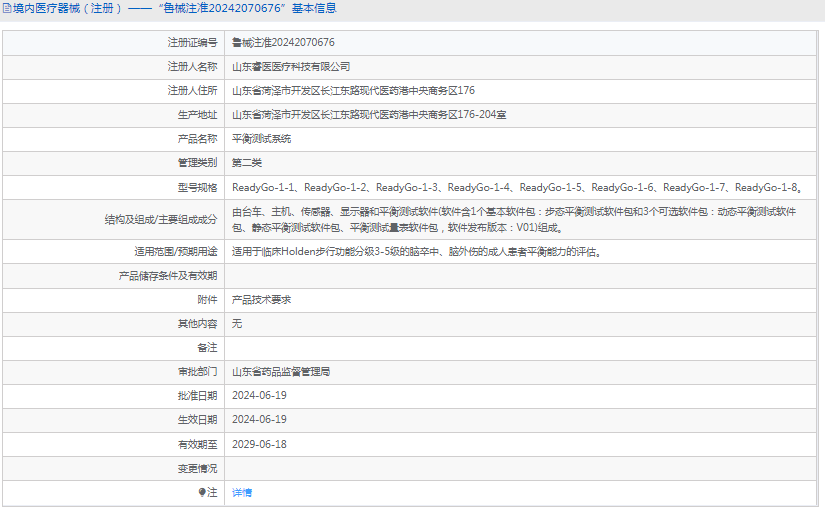This screenshot has height=509, width=825.
Task: Click the 结构及组成 composition description text
Action: (x=514, y=220)
